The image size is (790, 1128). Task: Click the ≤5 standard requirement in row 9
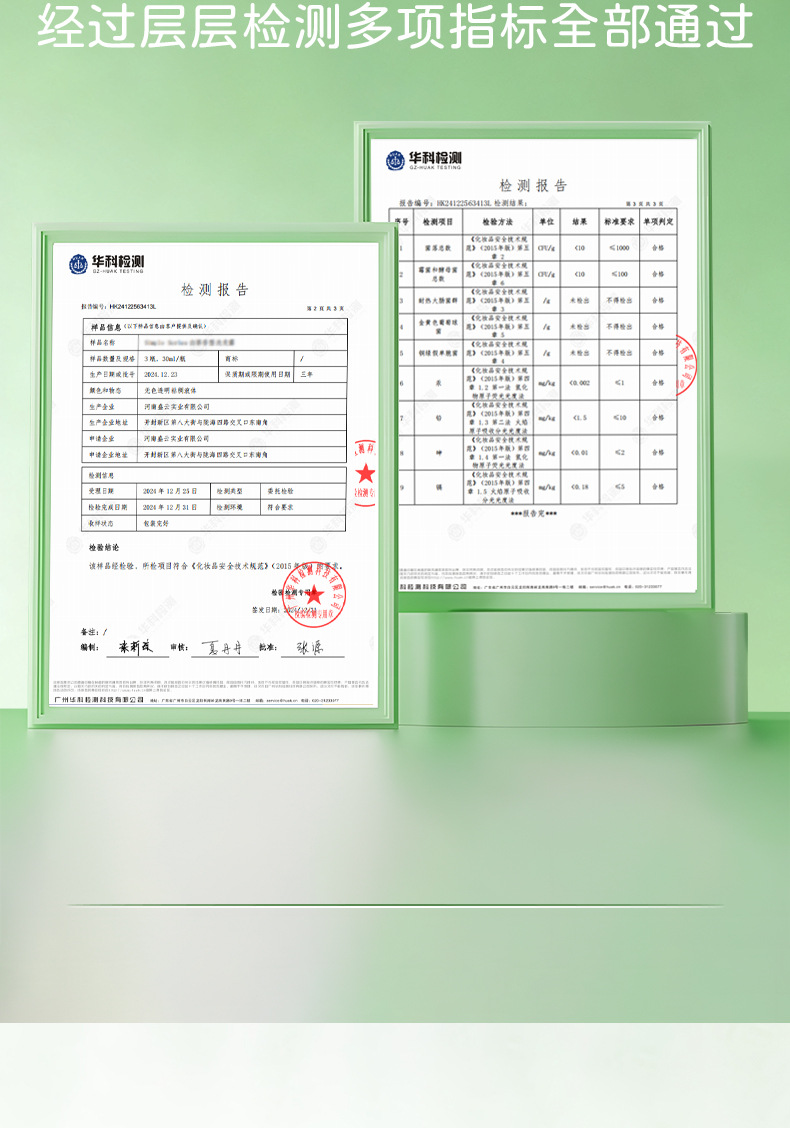tap(619, 487)
